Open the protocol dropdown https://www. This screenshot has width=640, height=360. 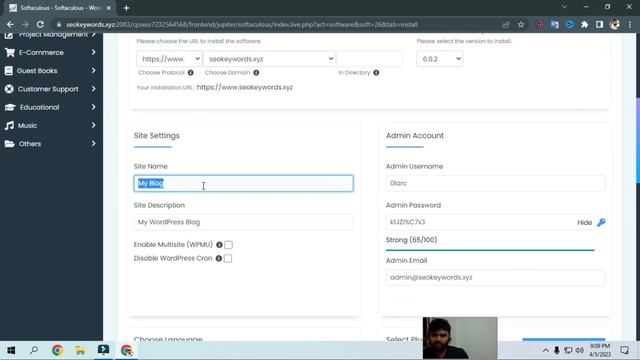coord(169,59)
